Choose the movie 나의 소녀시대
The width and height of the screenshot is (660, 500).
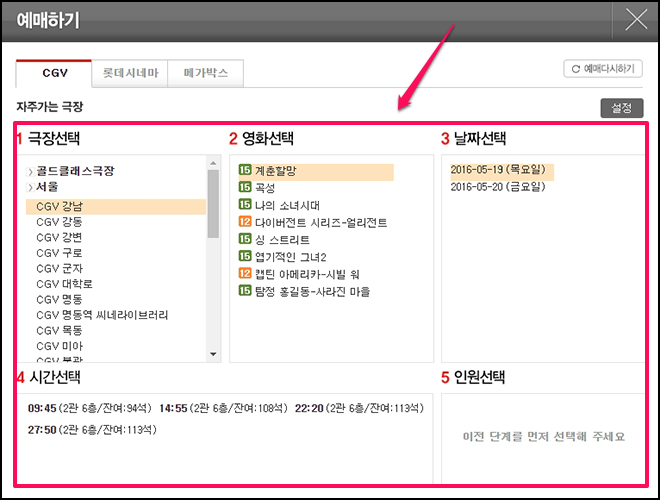click(287, 205)
